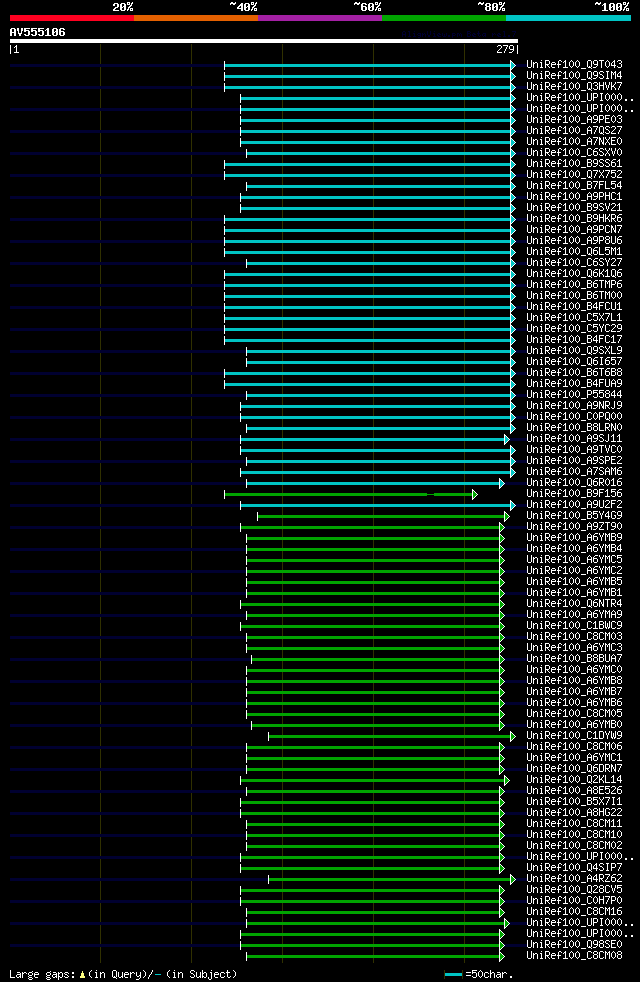Select the UniRef100_Q6I657 label
Screen dimensions: 640x982
coord(574,362)
